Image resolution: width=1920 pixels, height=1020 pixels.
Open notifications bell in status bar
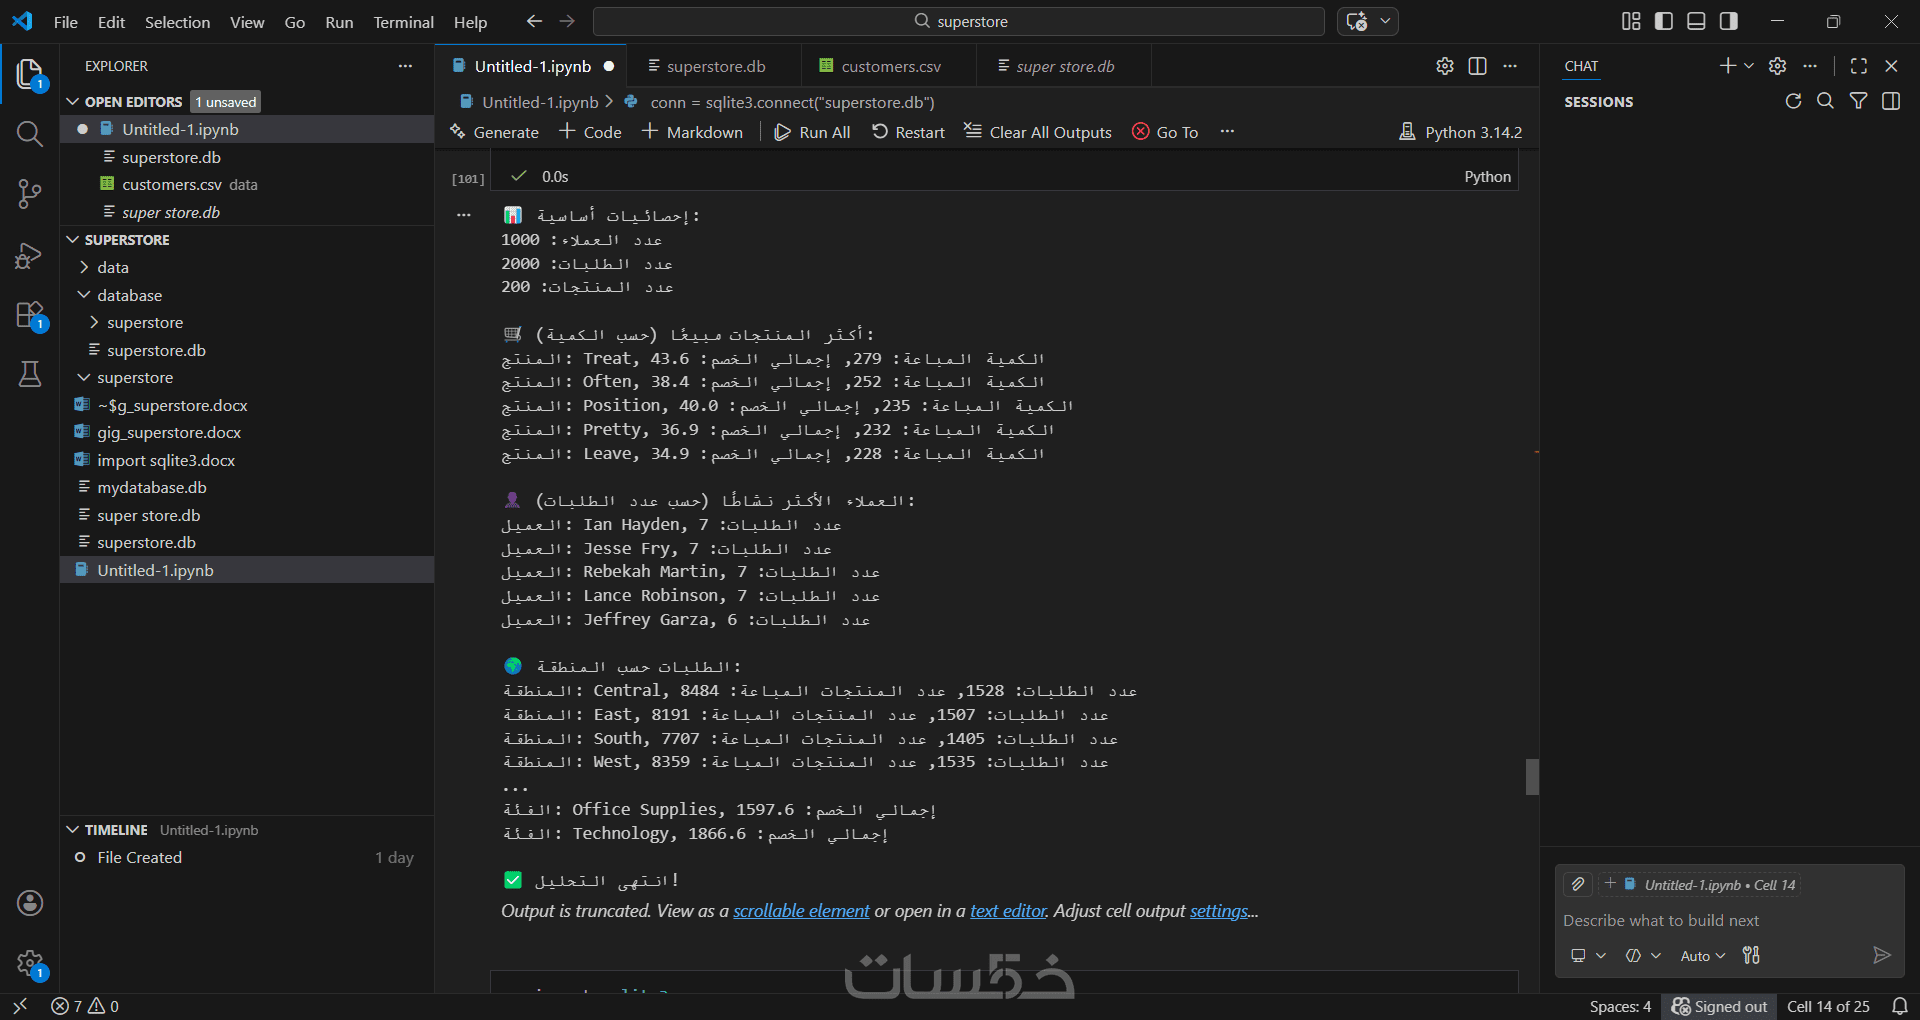(x=1900, y=1006)
